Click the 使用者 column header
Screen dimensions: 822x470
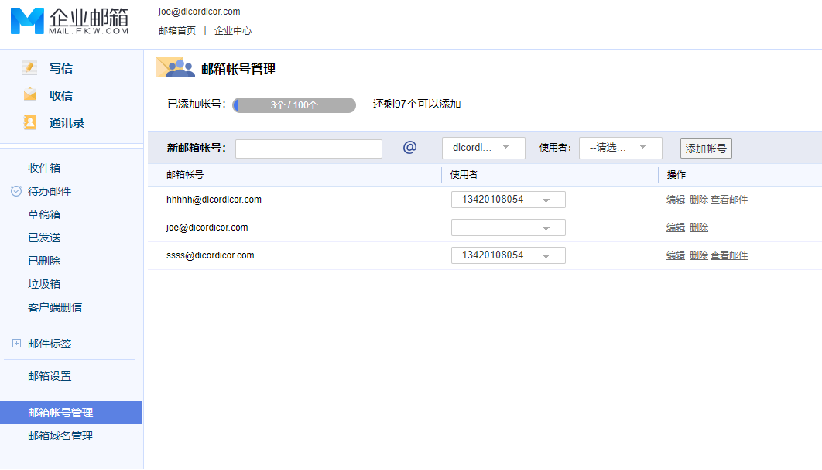click(463, 174)
